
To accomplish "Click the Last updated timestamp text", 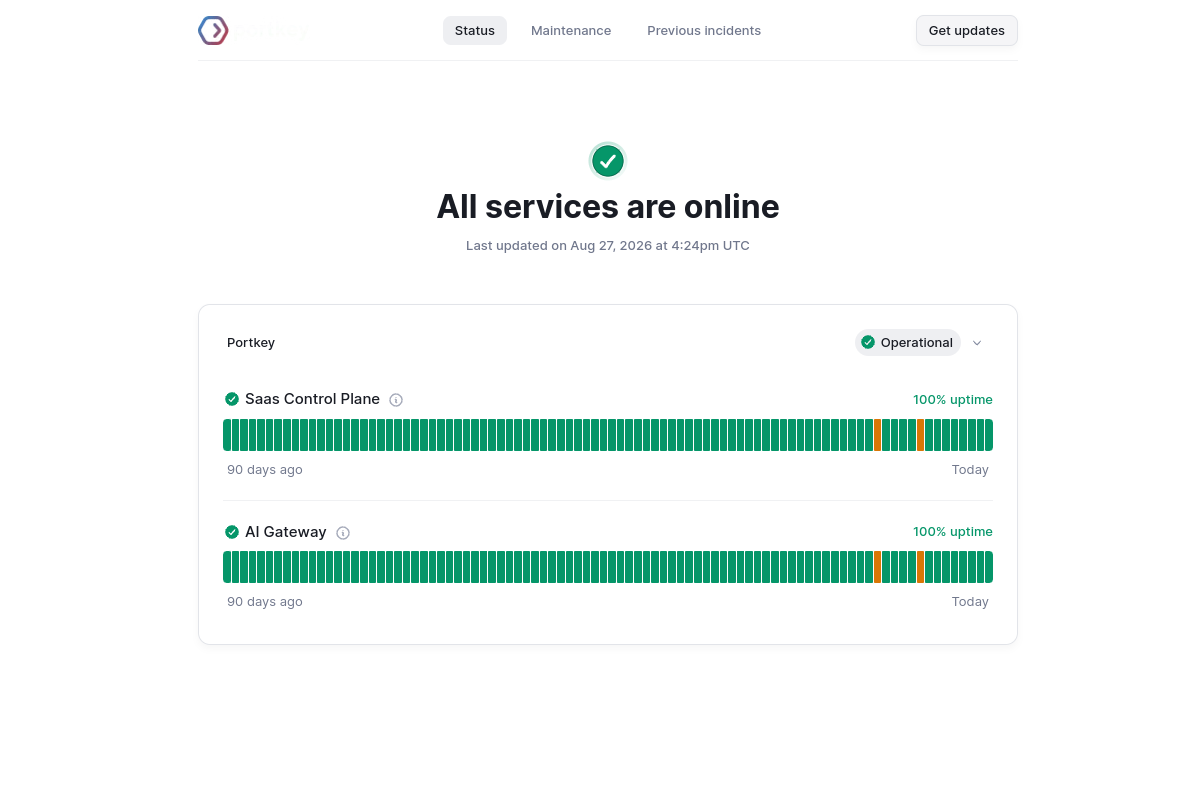I will [608, 245].
